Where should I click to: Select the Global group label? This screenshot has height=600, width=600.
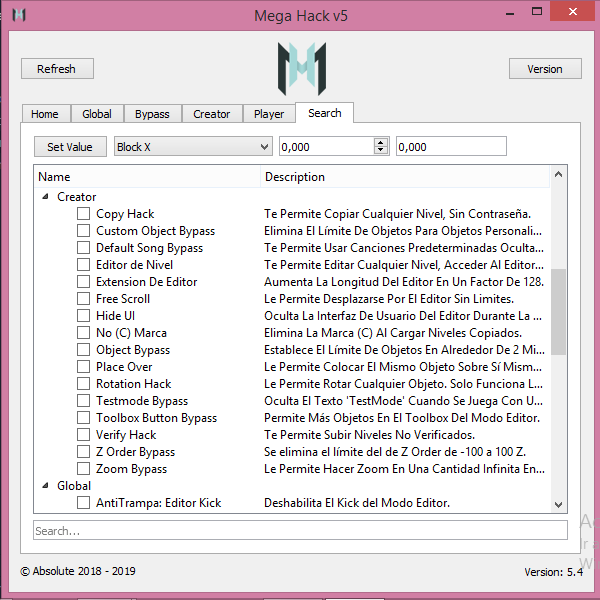pyautogui.click(x=74, y=486)
